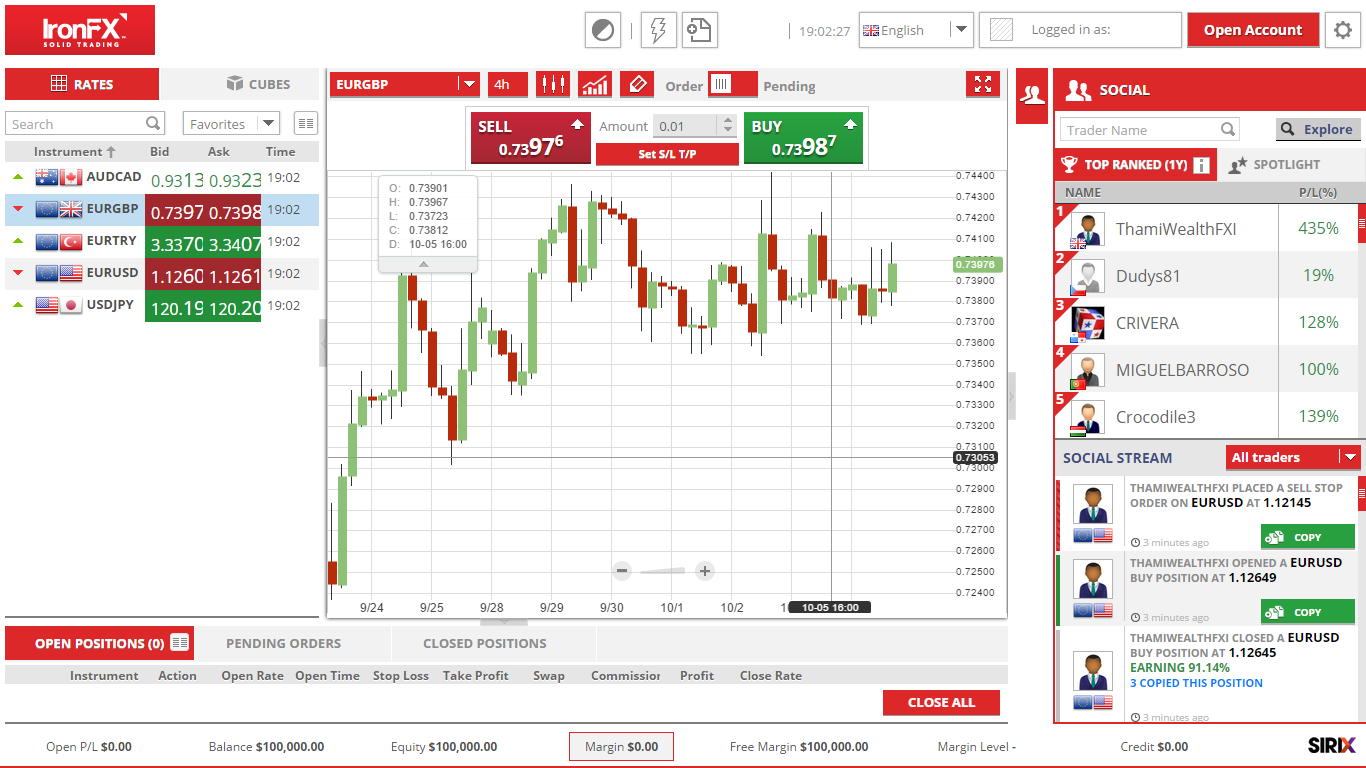Open the Favorites filter dropdown

pyautogui.click(x=231, y=124)
